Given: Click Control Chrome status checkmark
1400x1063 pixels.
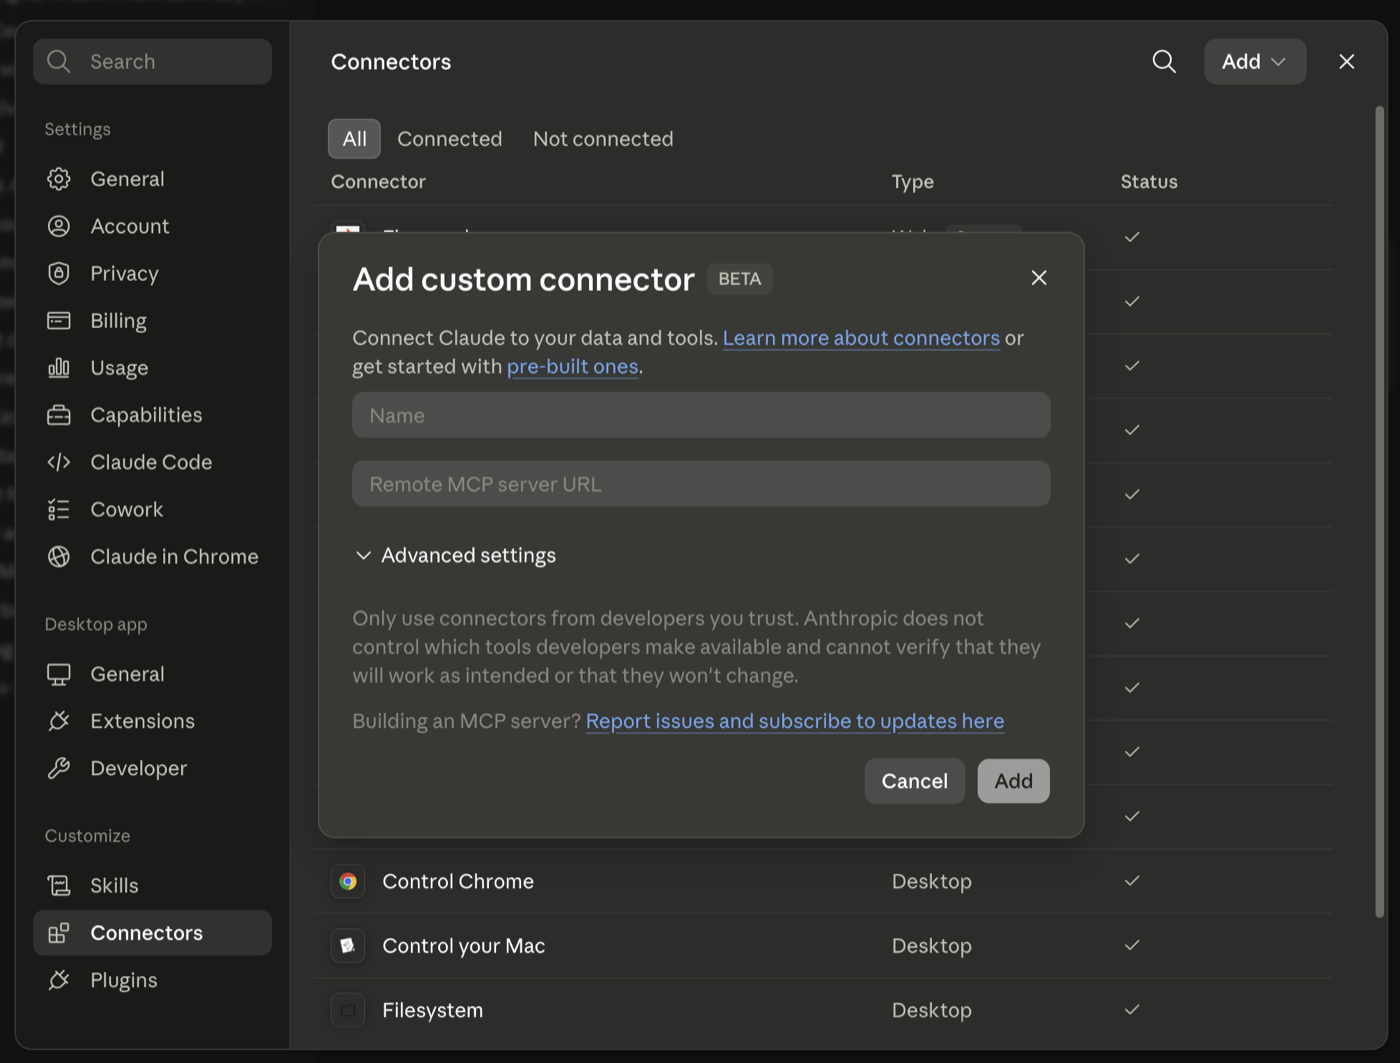Looking at the screenshot, I should (1132, 881).
